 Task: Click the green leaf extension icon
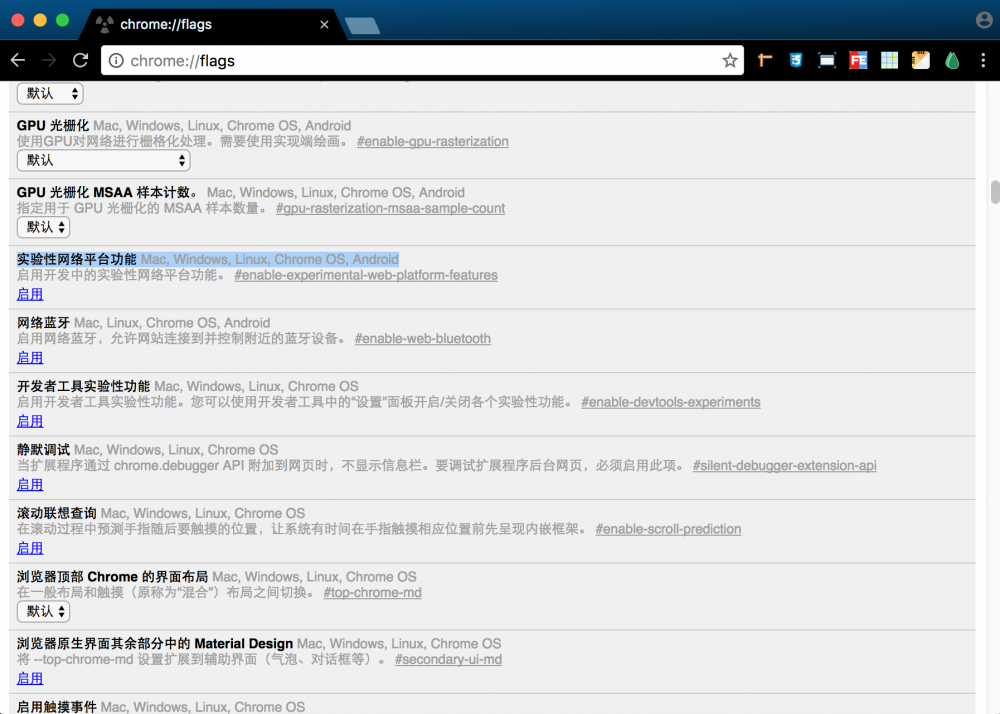tap(952, 61)
